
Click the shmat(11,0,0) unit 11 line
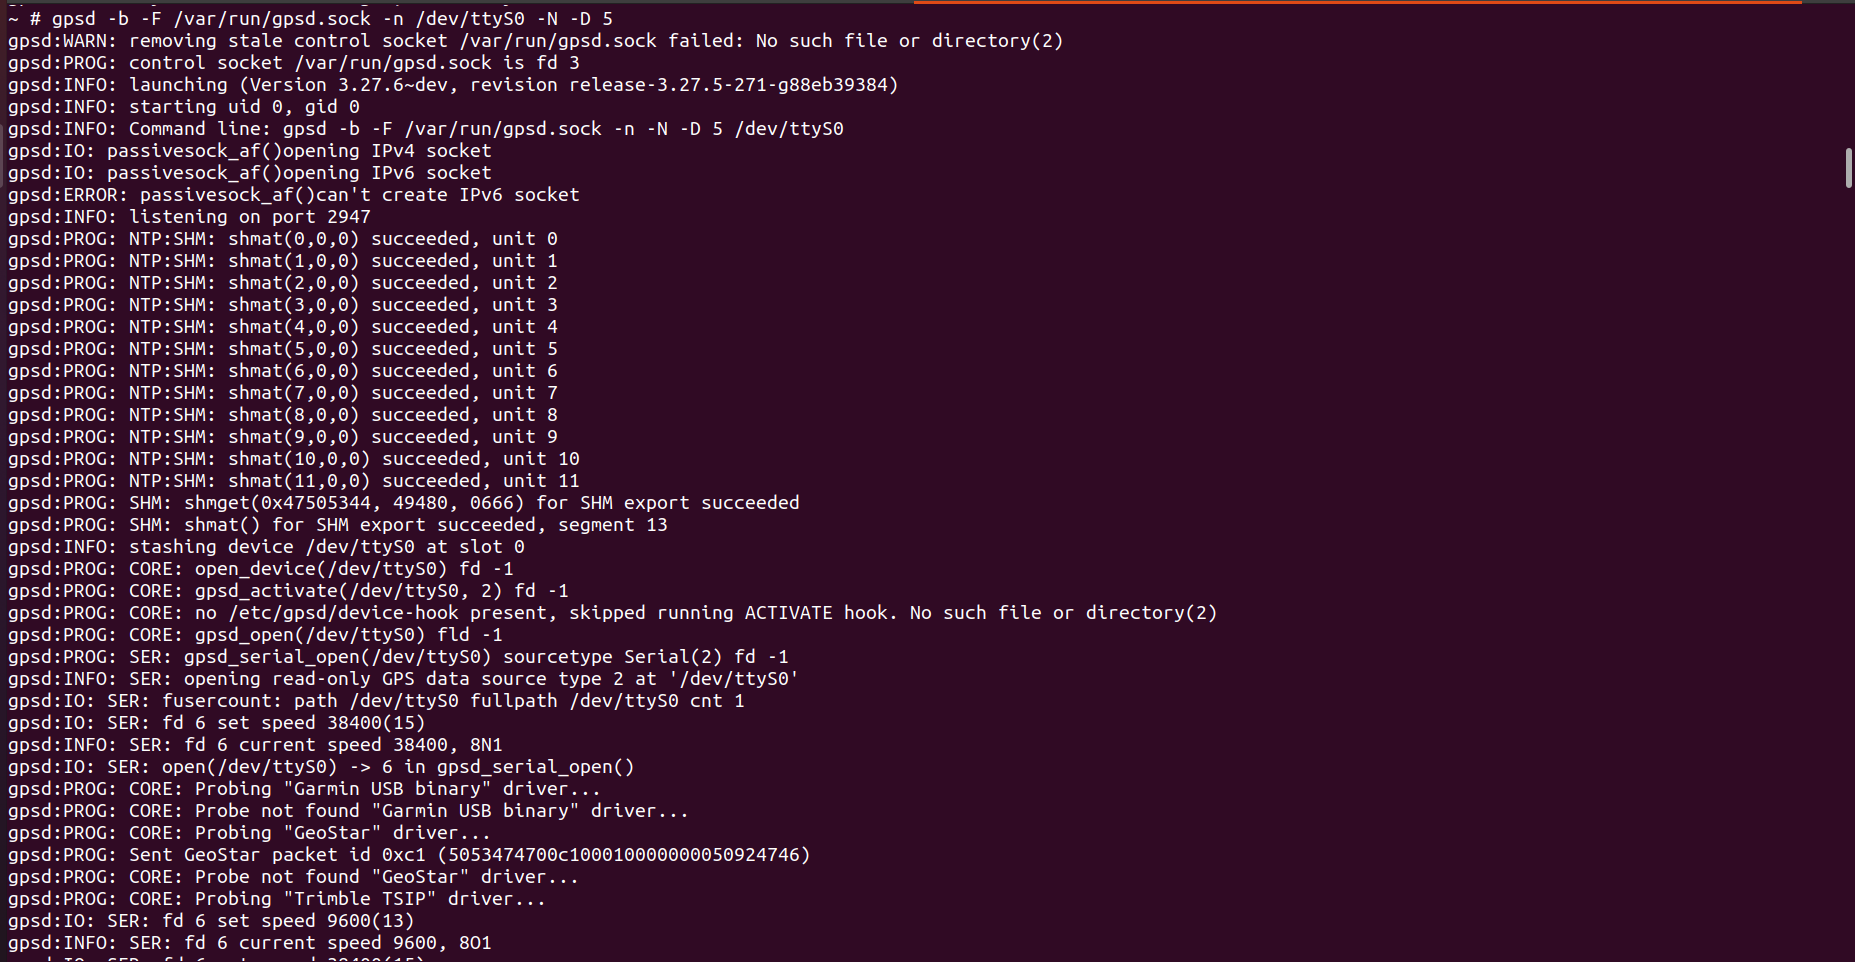(x=294, y=481)
